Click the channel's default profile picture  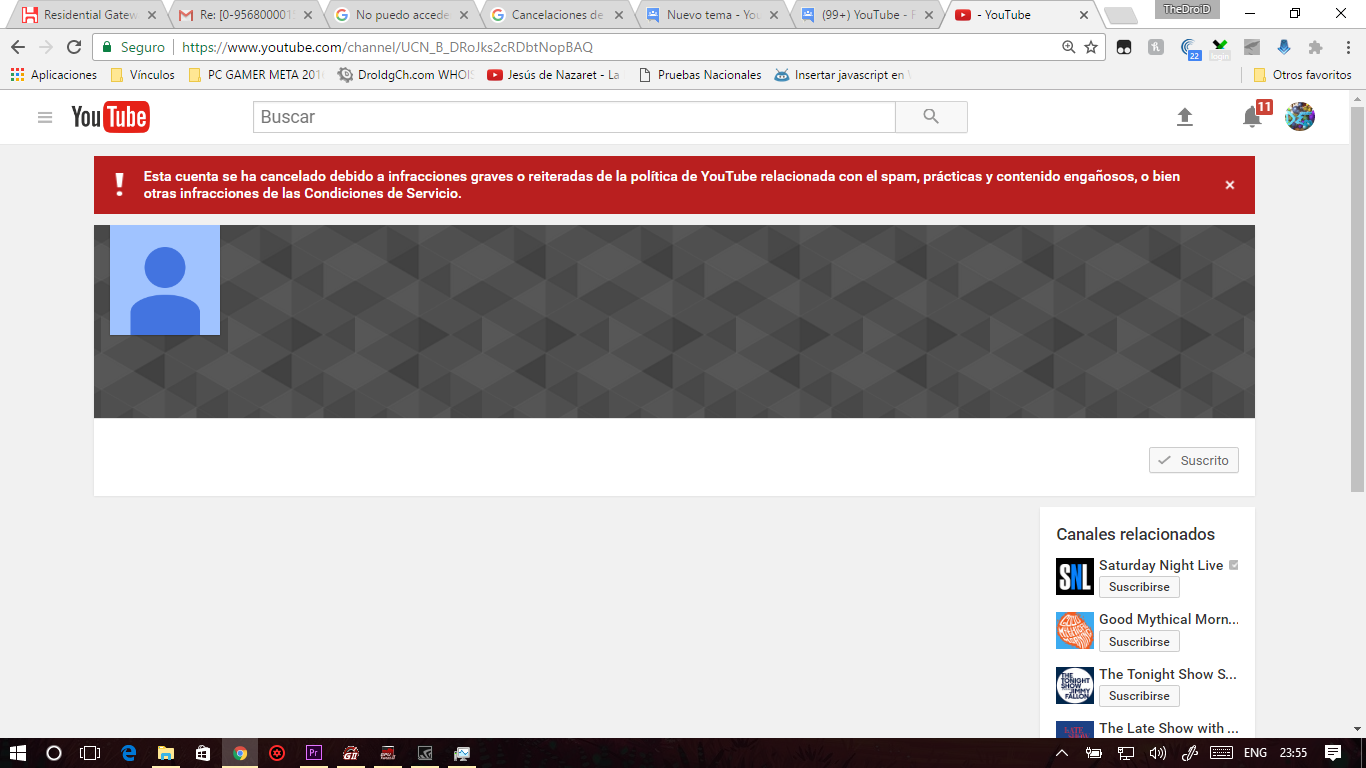pyautogui.click(x=165, y=280)
